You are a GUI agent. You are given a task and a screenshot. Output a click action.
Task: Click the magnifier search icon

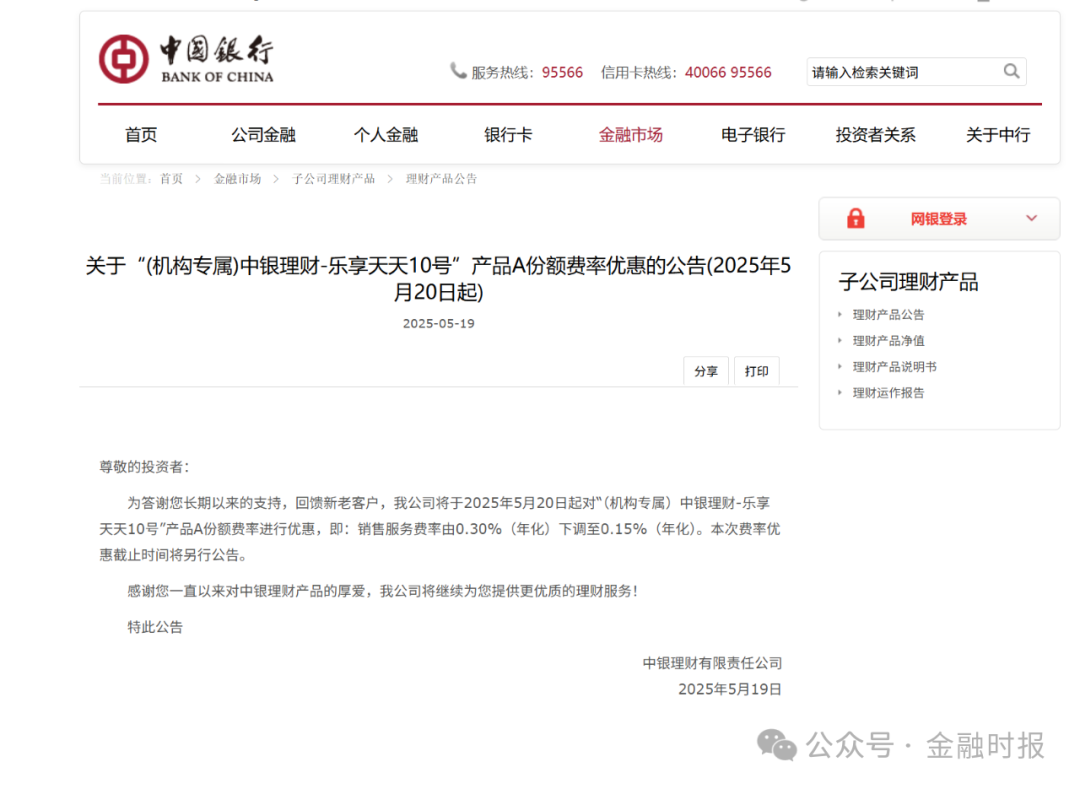point(1011,71)
